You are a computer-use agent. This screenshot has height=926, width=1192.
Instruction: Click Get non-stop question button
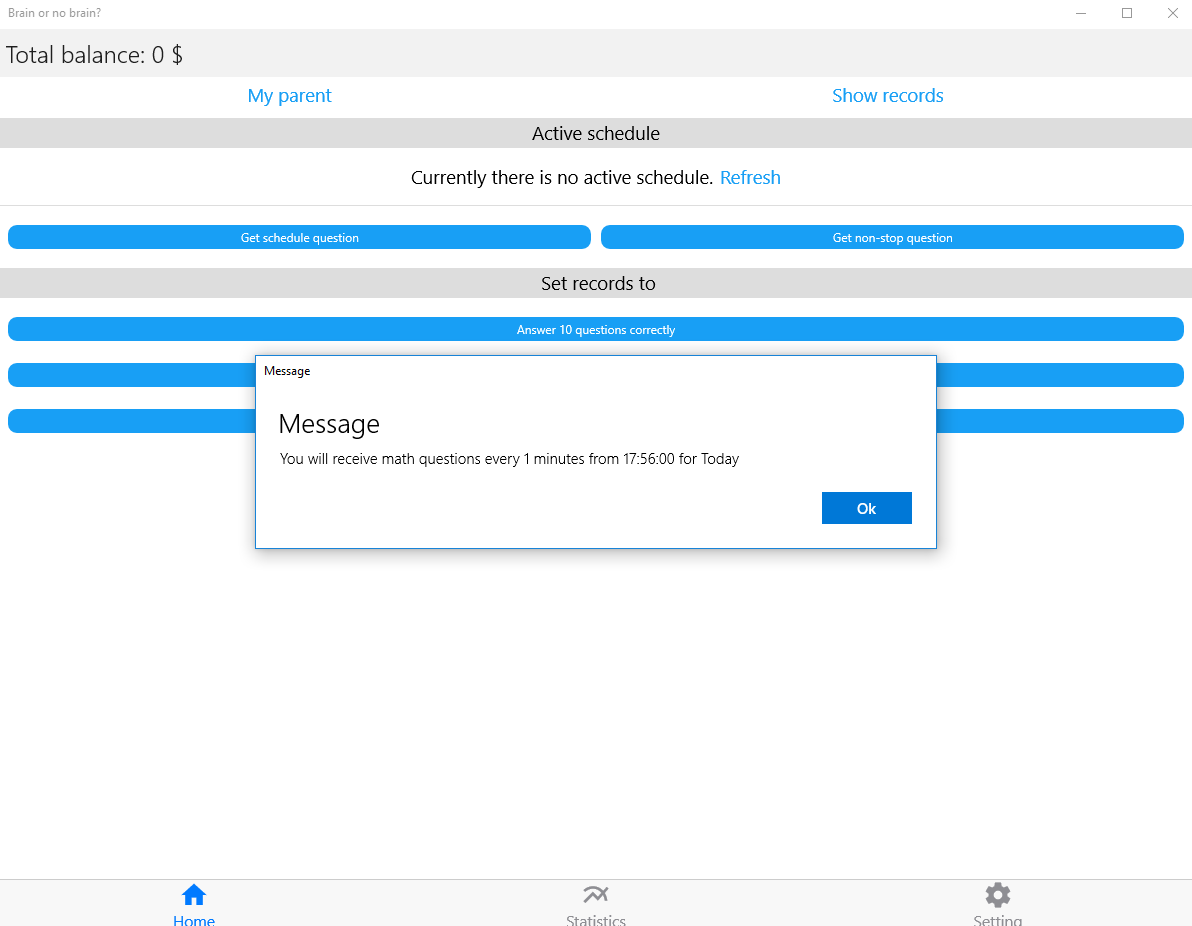point(892,237)
